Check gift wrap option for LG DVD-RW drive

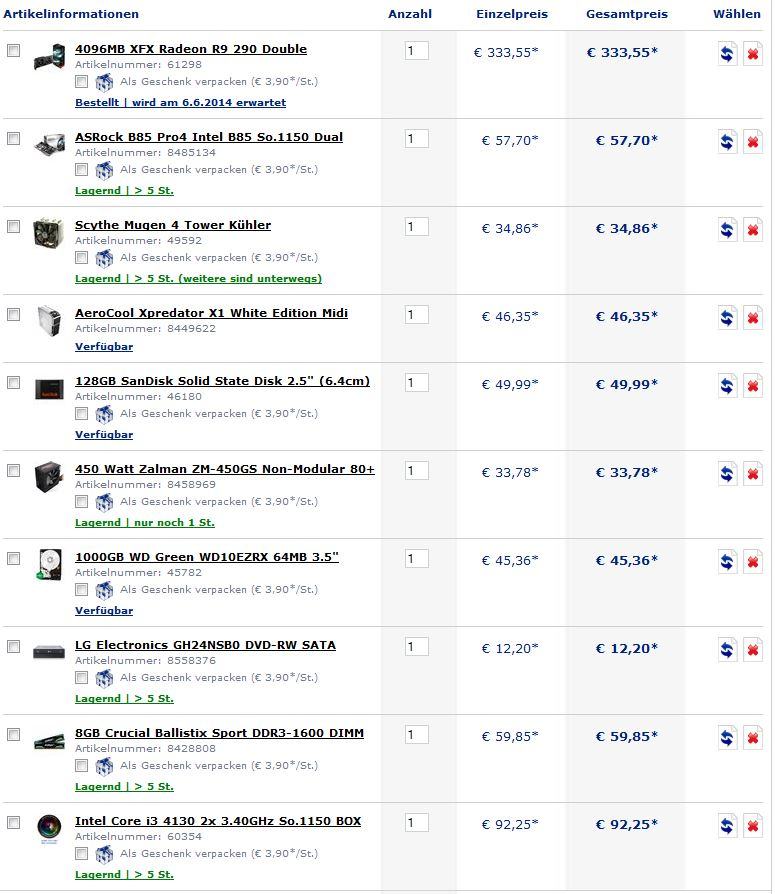coord(82,677)
